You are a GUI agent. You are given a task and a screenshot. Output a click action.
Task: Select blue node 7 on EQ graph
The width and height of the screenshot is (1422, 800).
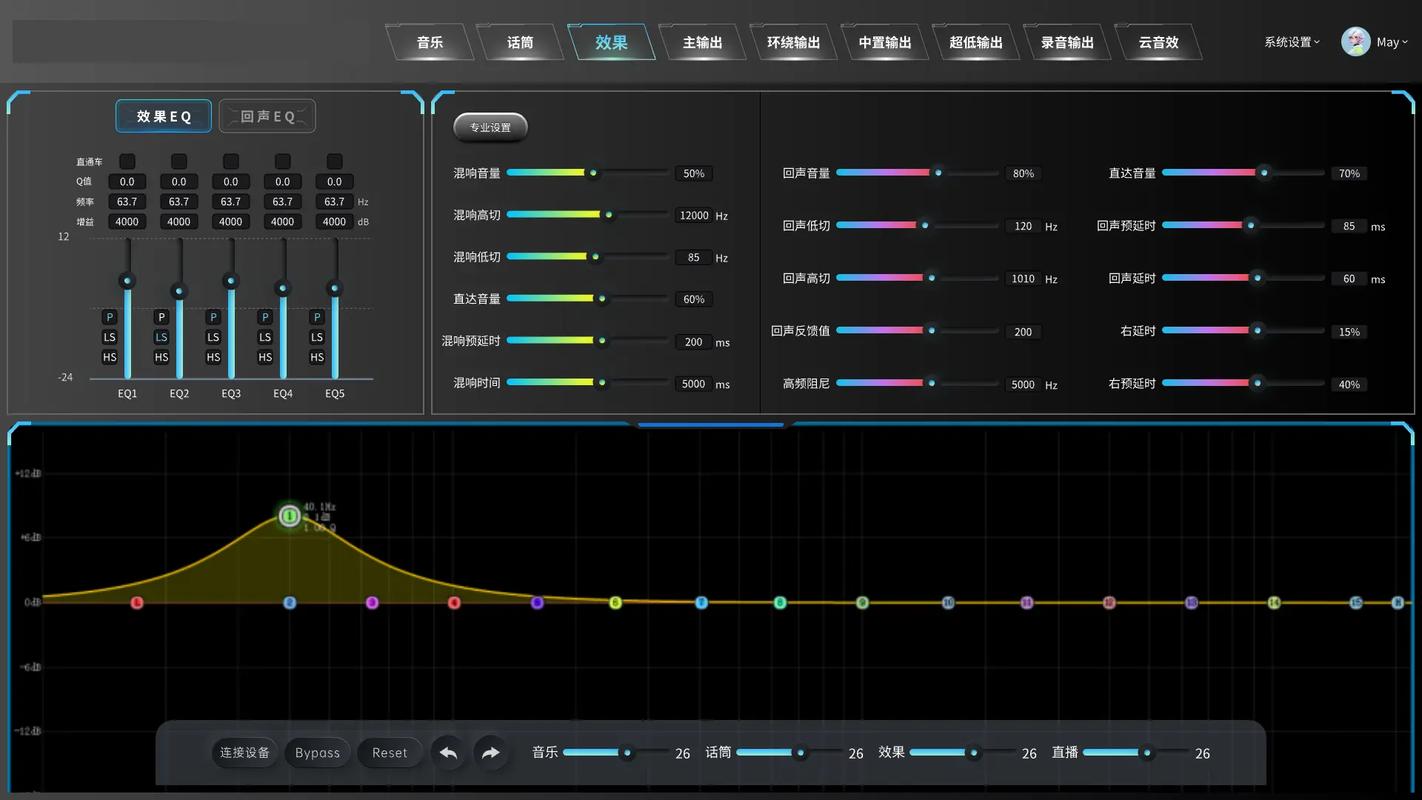(x=701, y=602)
